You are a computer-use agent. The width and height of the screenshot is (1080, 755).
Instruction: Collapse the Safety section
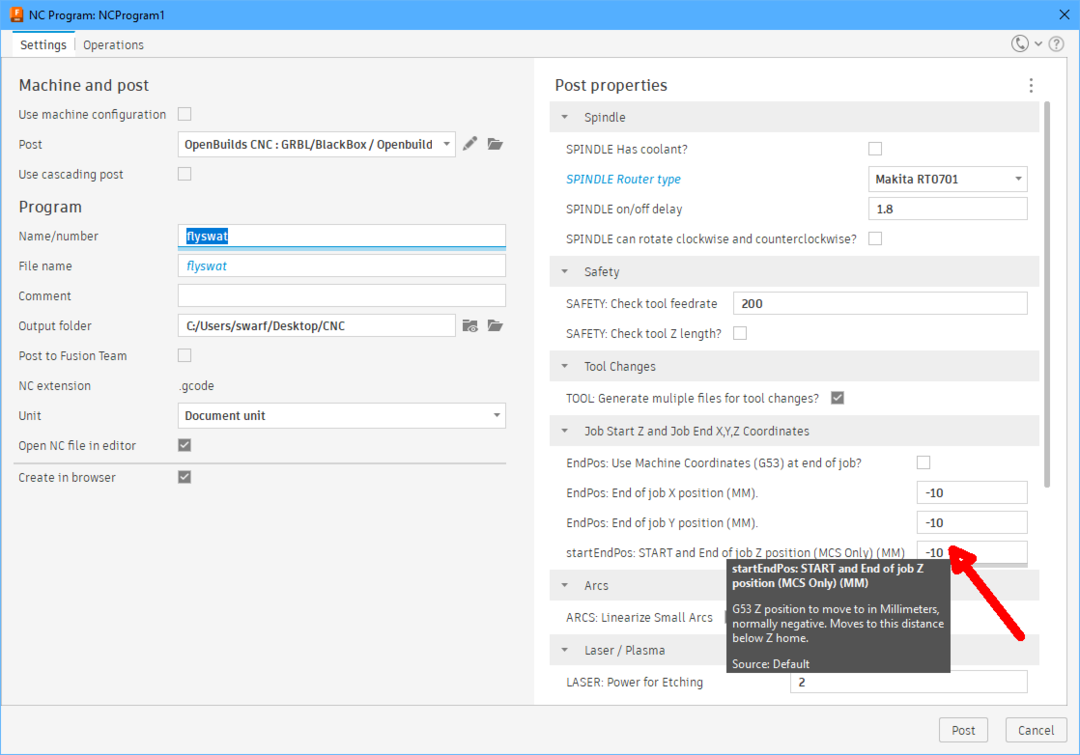click(x=566, y=272)
